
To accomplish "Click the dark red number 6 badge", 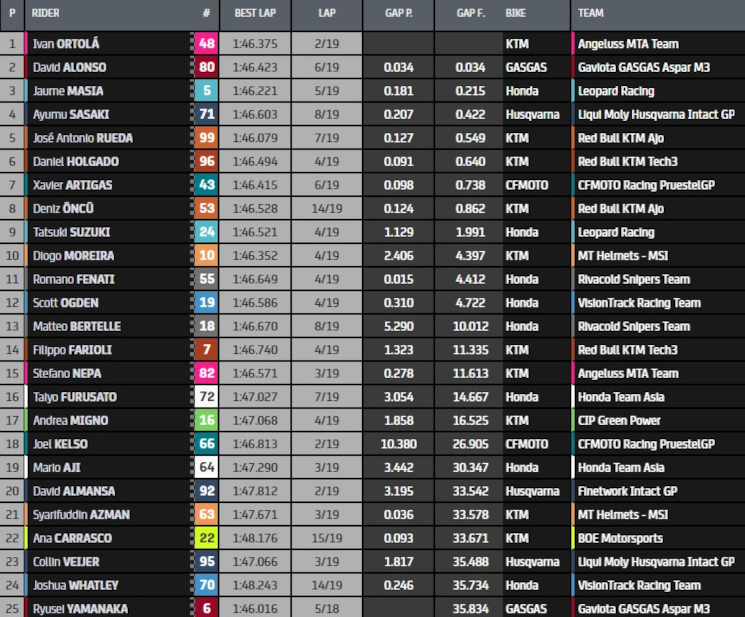I will [206, 608].
